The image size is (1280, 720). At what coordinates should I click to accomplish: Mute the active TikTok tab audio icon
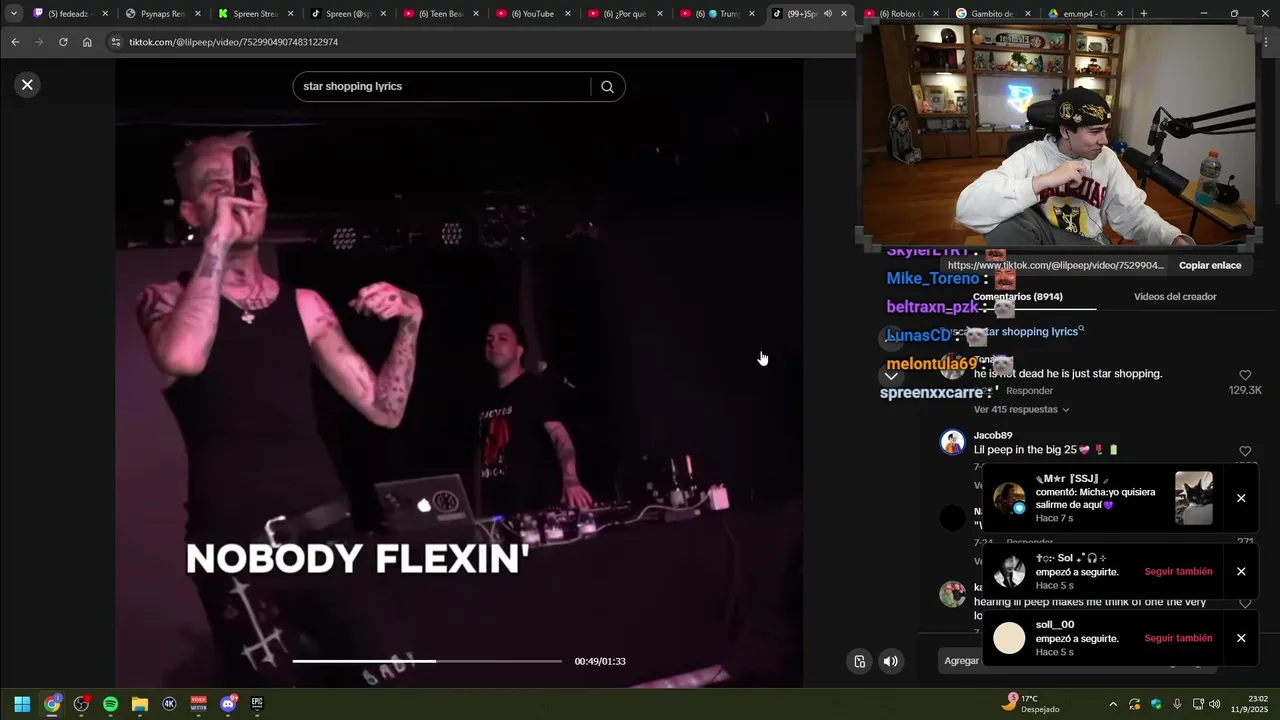[x=827, y=14]
